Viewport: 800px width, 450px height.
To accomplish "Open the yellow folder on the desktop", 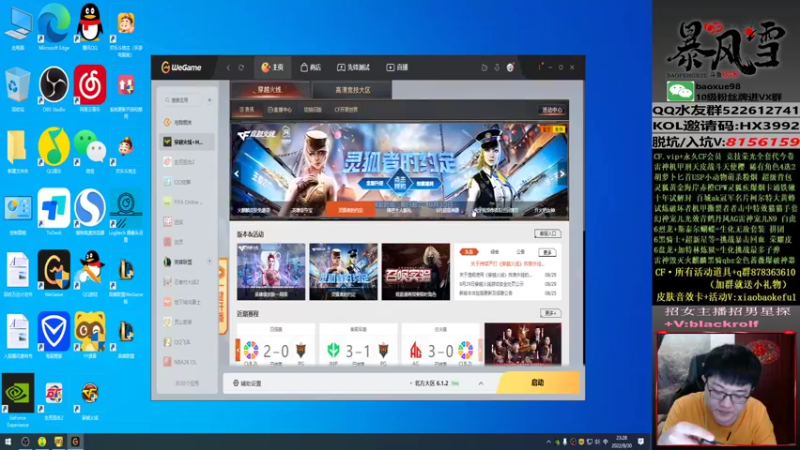I will 18,147.
